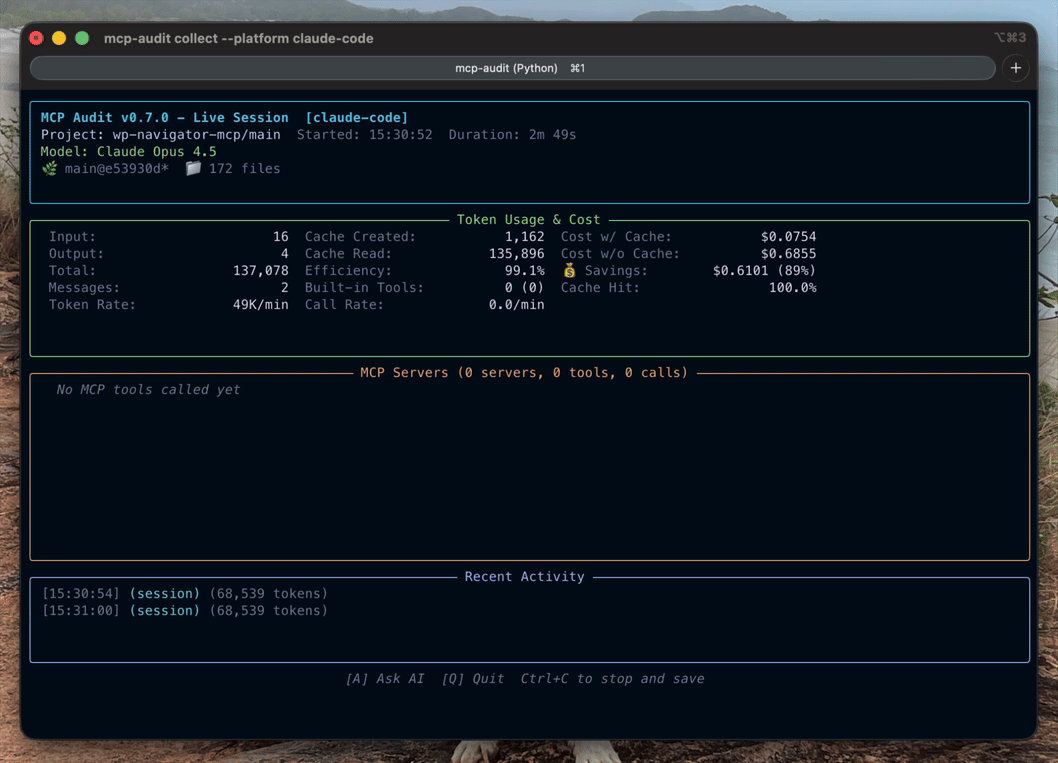
Task: Click 'Ctrl+C to stop and save' hint
Action: pyautogui.click(x=612, y=679)
